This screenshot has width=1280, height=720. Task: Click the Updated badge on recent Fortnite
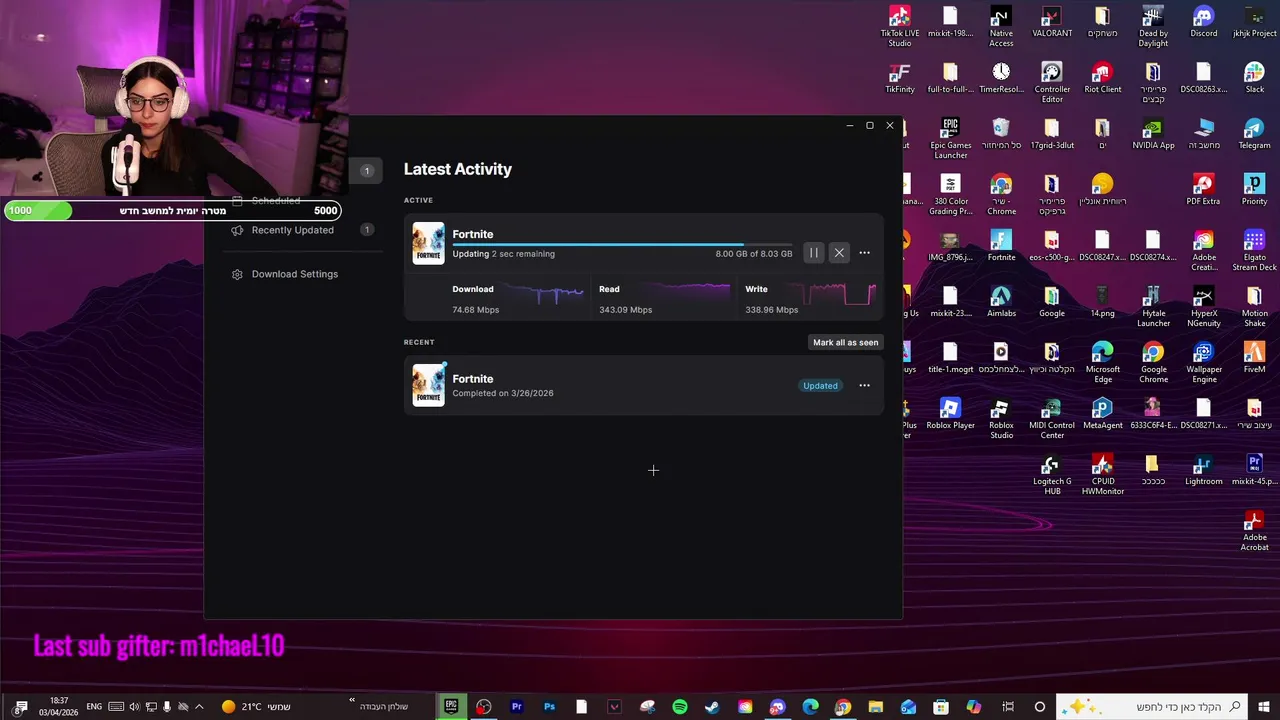click(x=820, y=386)
